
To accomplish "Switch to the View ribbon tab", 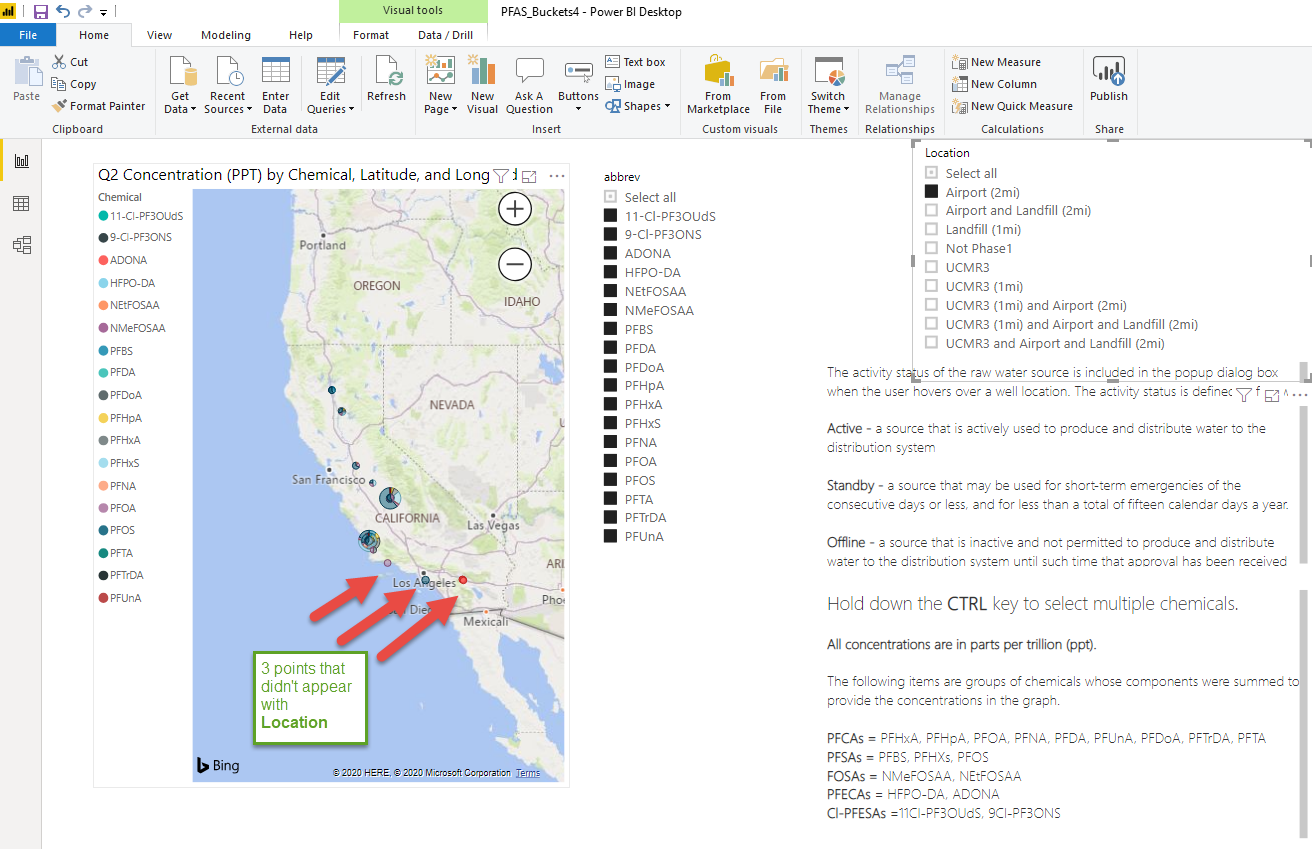I will click(x=159, y=35).
